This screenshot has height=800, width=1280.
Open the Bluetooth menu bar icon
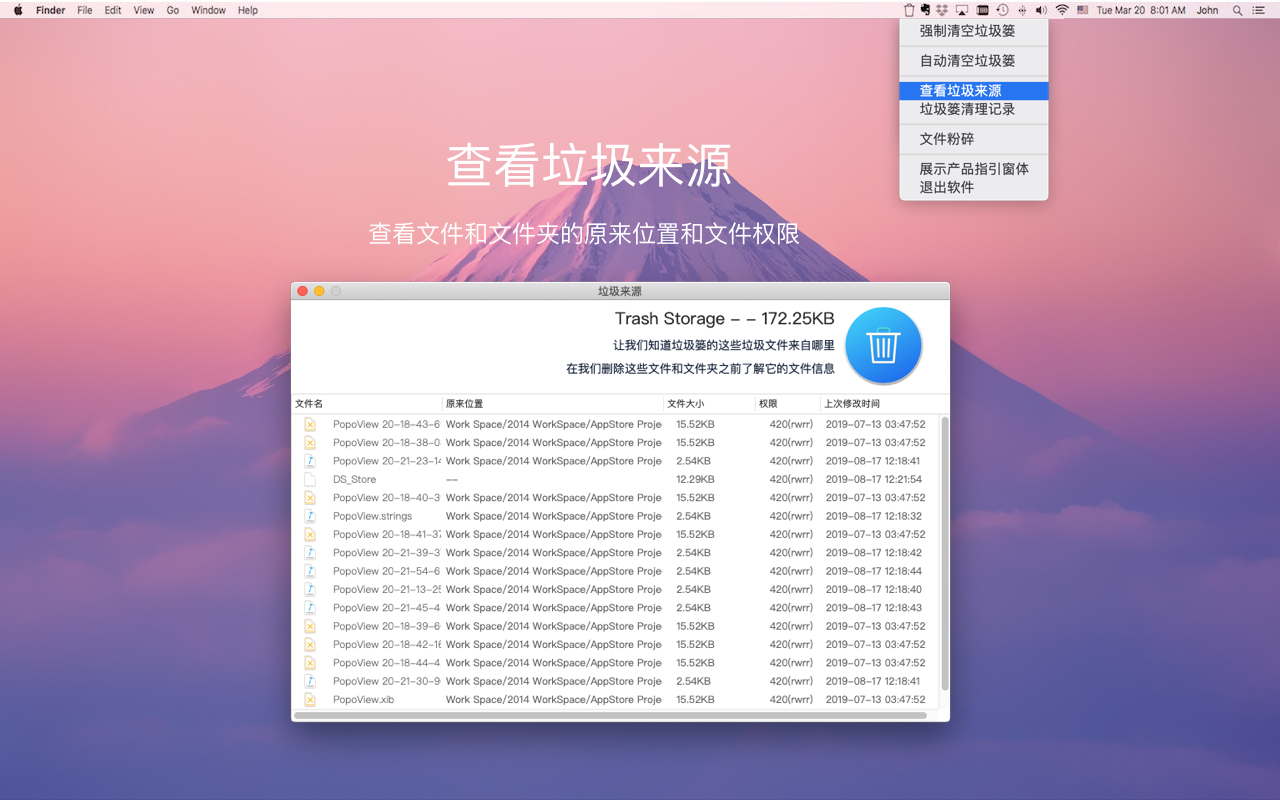tap(1022, 10)
